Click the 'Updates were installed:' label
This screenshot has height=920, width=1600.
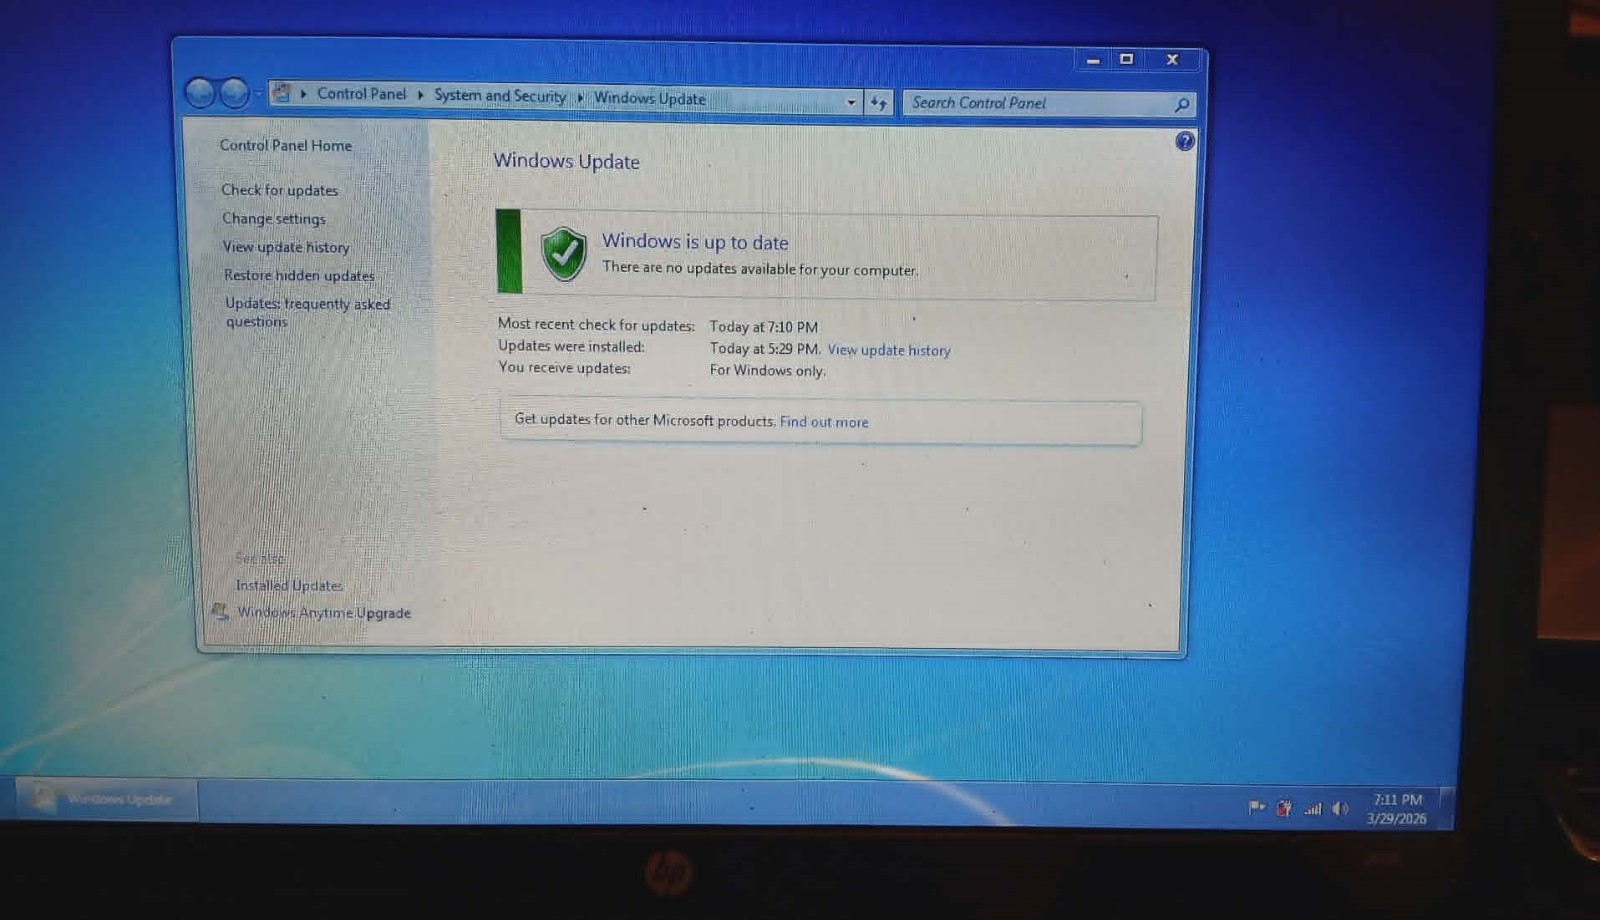tap(571, 346)
